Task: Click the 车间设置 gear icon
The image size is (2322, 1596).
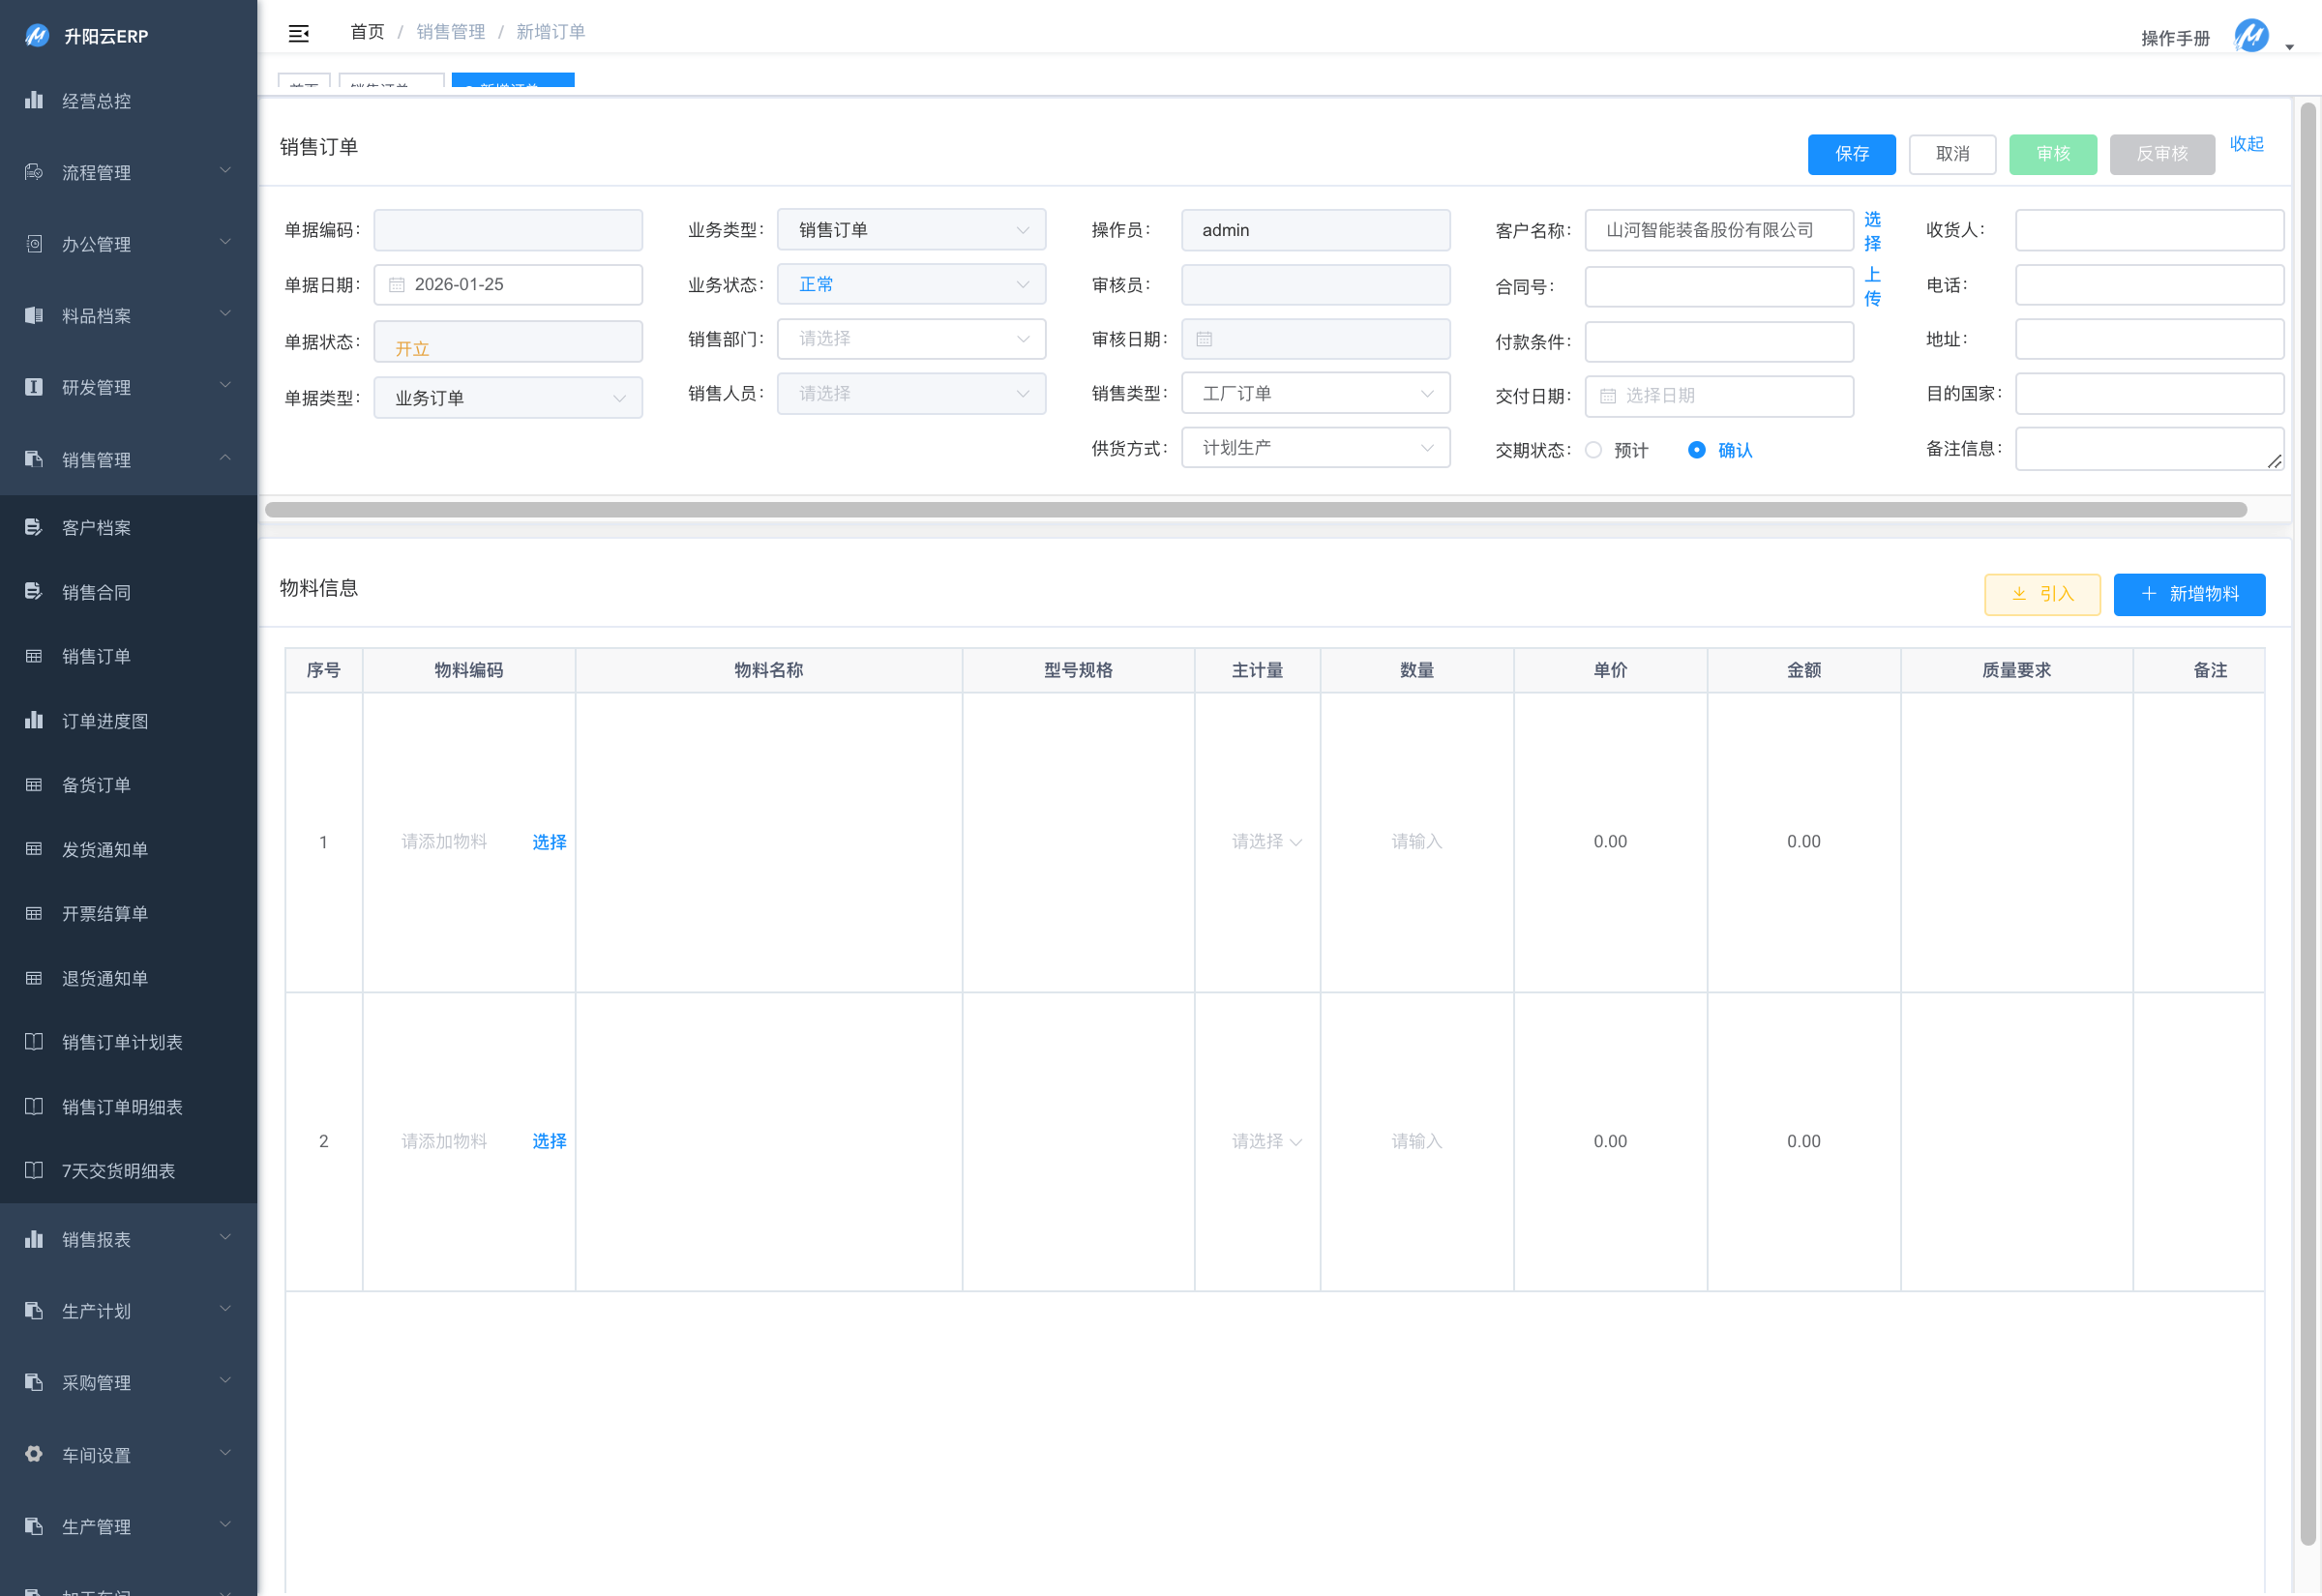Action: [x=34, y=1454]
